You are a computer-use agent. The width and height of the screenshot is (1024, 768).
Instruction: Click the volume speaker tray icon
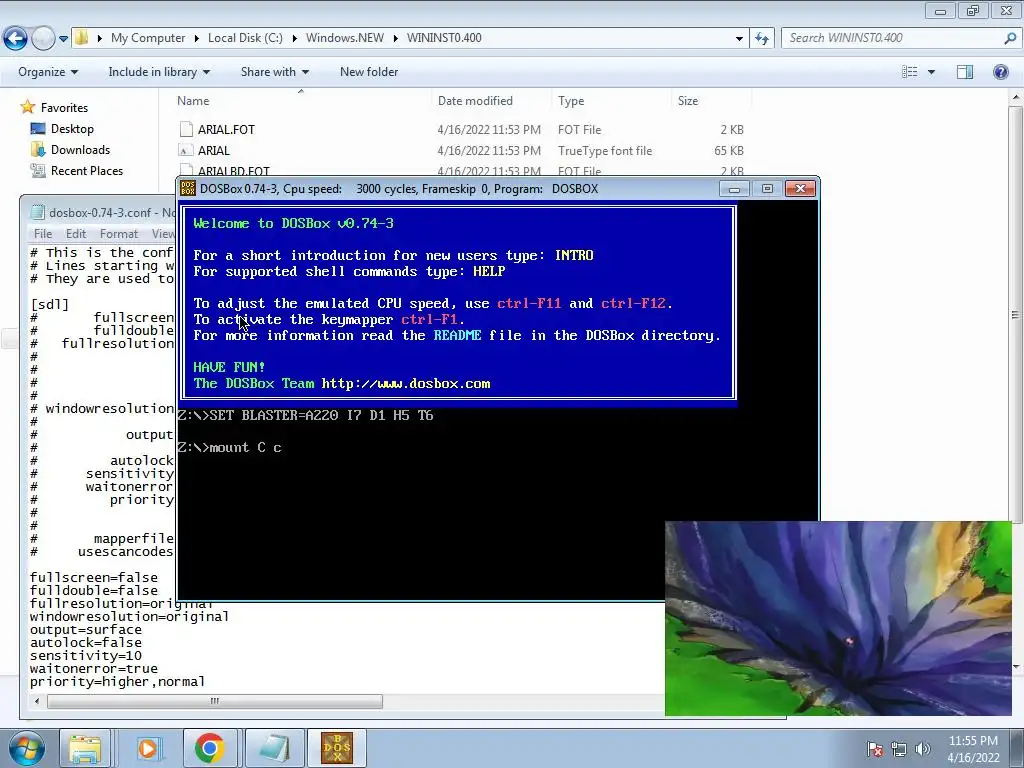click(922, 749)
